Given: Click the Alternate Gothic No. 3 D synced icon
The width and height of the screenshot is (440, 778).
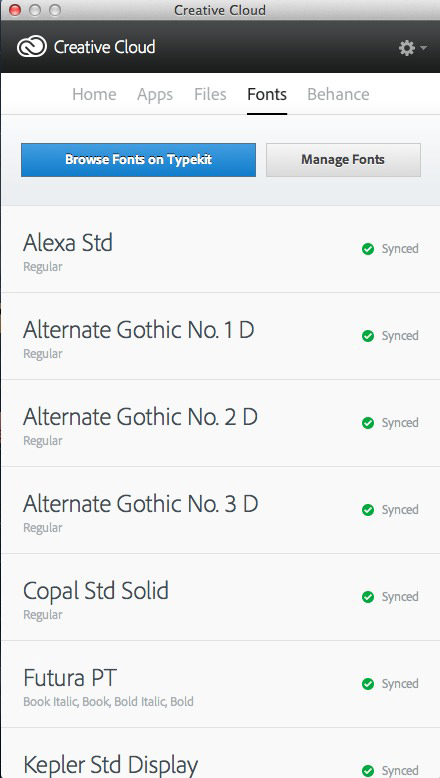Looking at the screenshot, I should [x=368, y=510].
